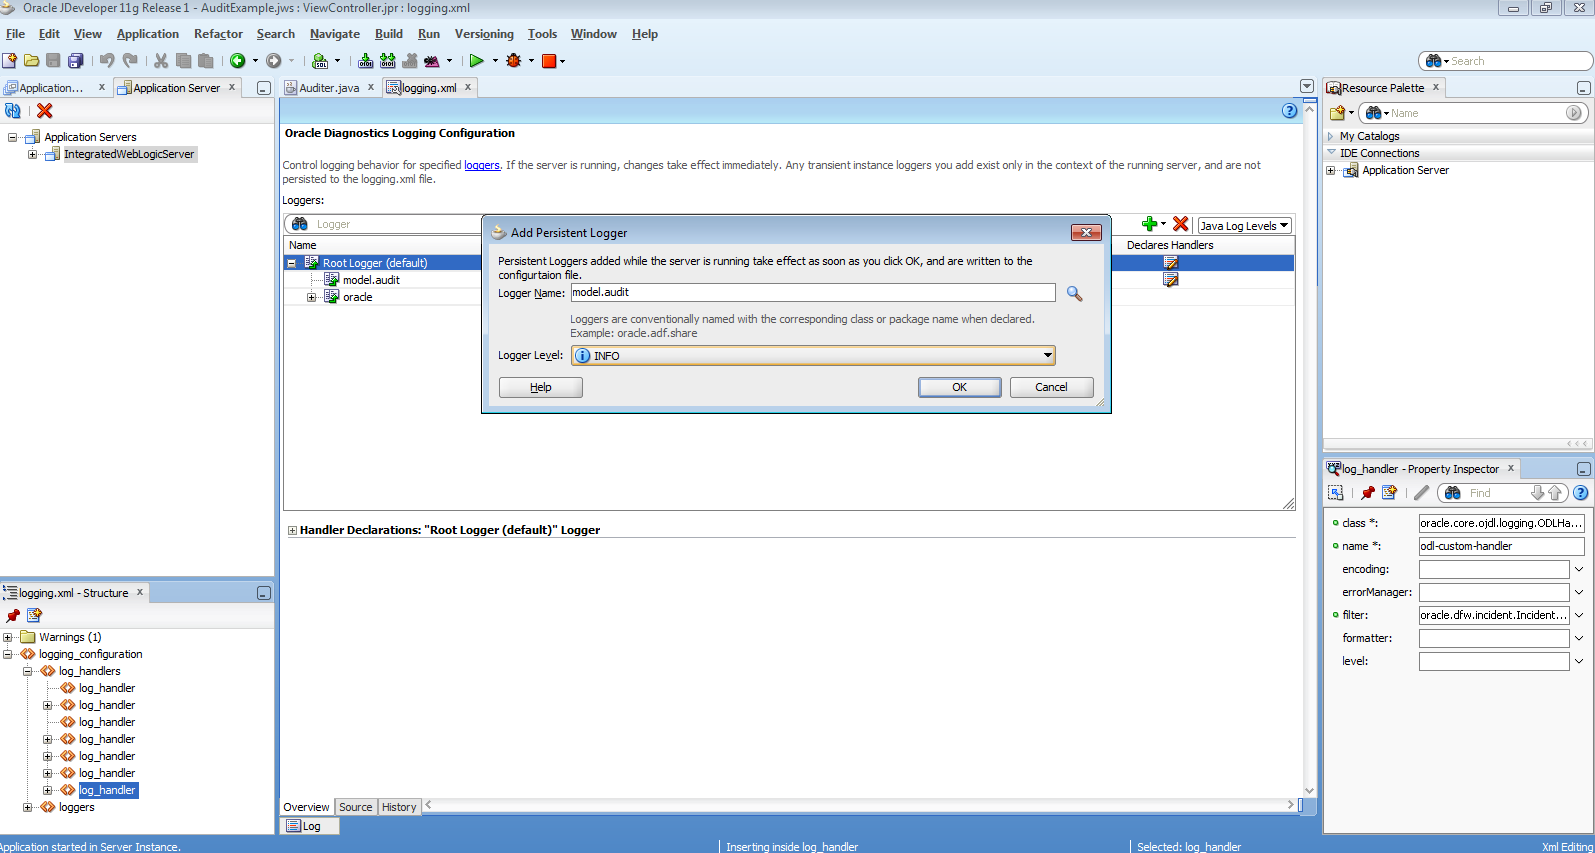Click the name property field odl-custom-handler
The height and width of the screenshot is (853, 1595).
click(x=1501, y=546)
